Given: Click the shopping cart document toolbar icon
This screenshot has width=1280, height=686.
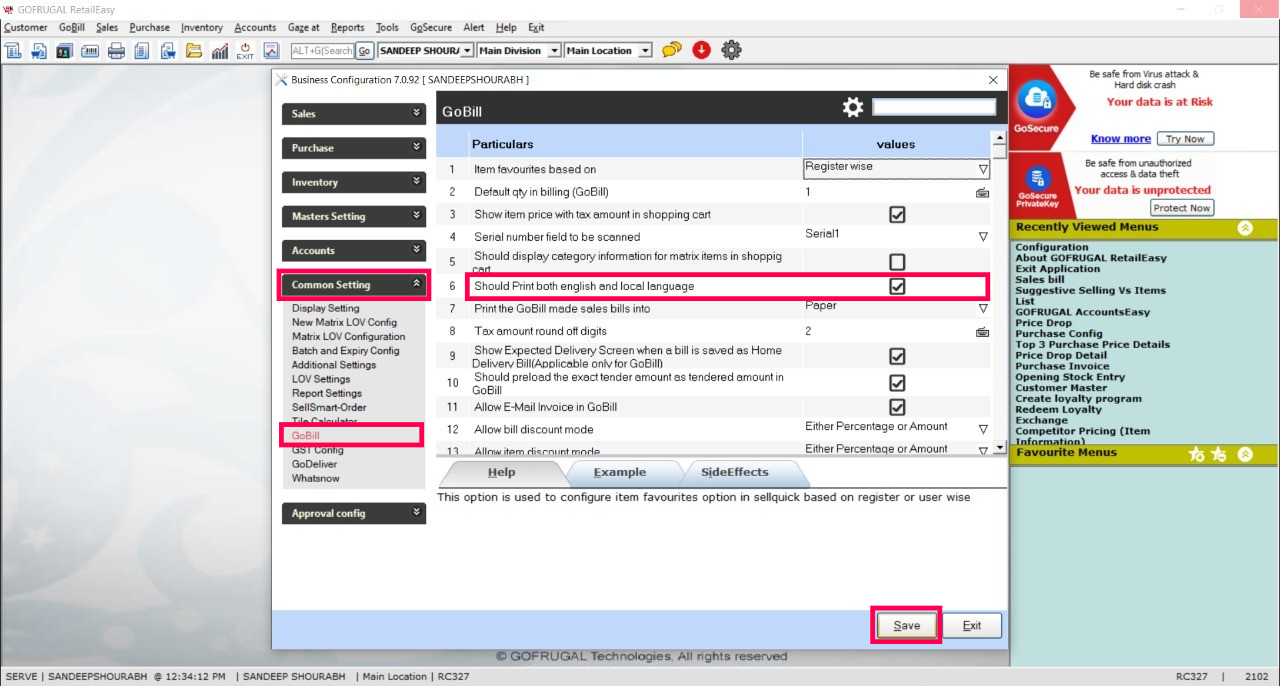Looking at the screenshot, I should coord(39,50).
